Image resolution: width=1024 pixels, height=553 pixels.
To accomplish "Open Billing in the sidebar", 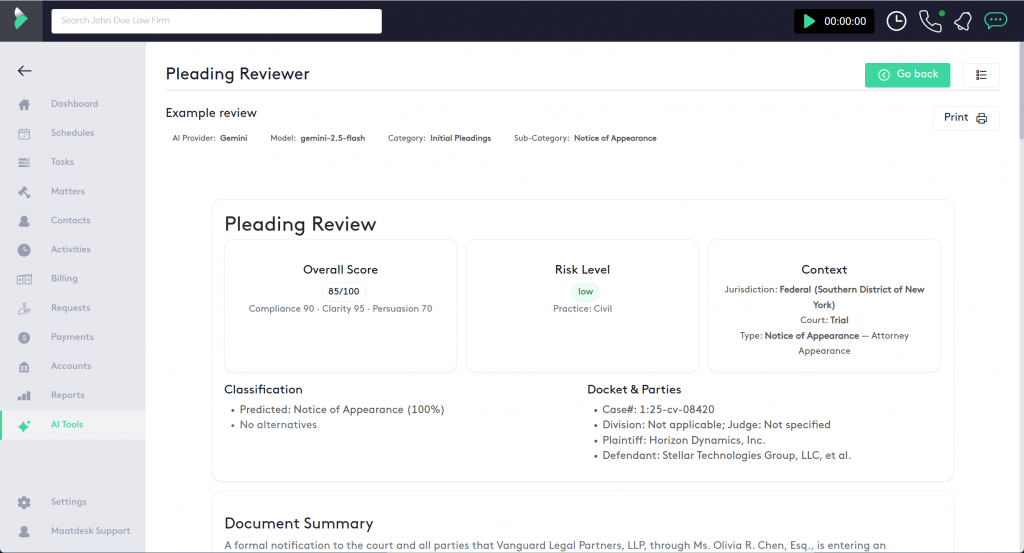I will click(x=64, y=279).
